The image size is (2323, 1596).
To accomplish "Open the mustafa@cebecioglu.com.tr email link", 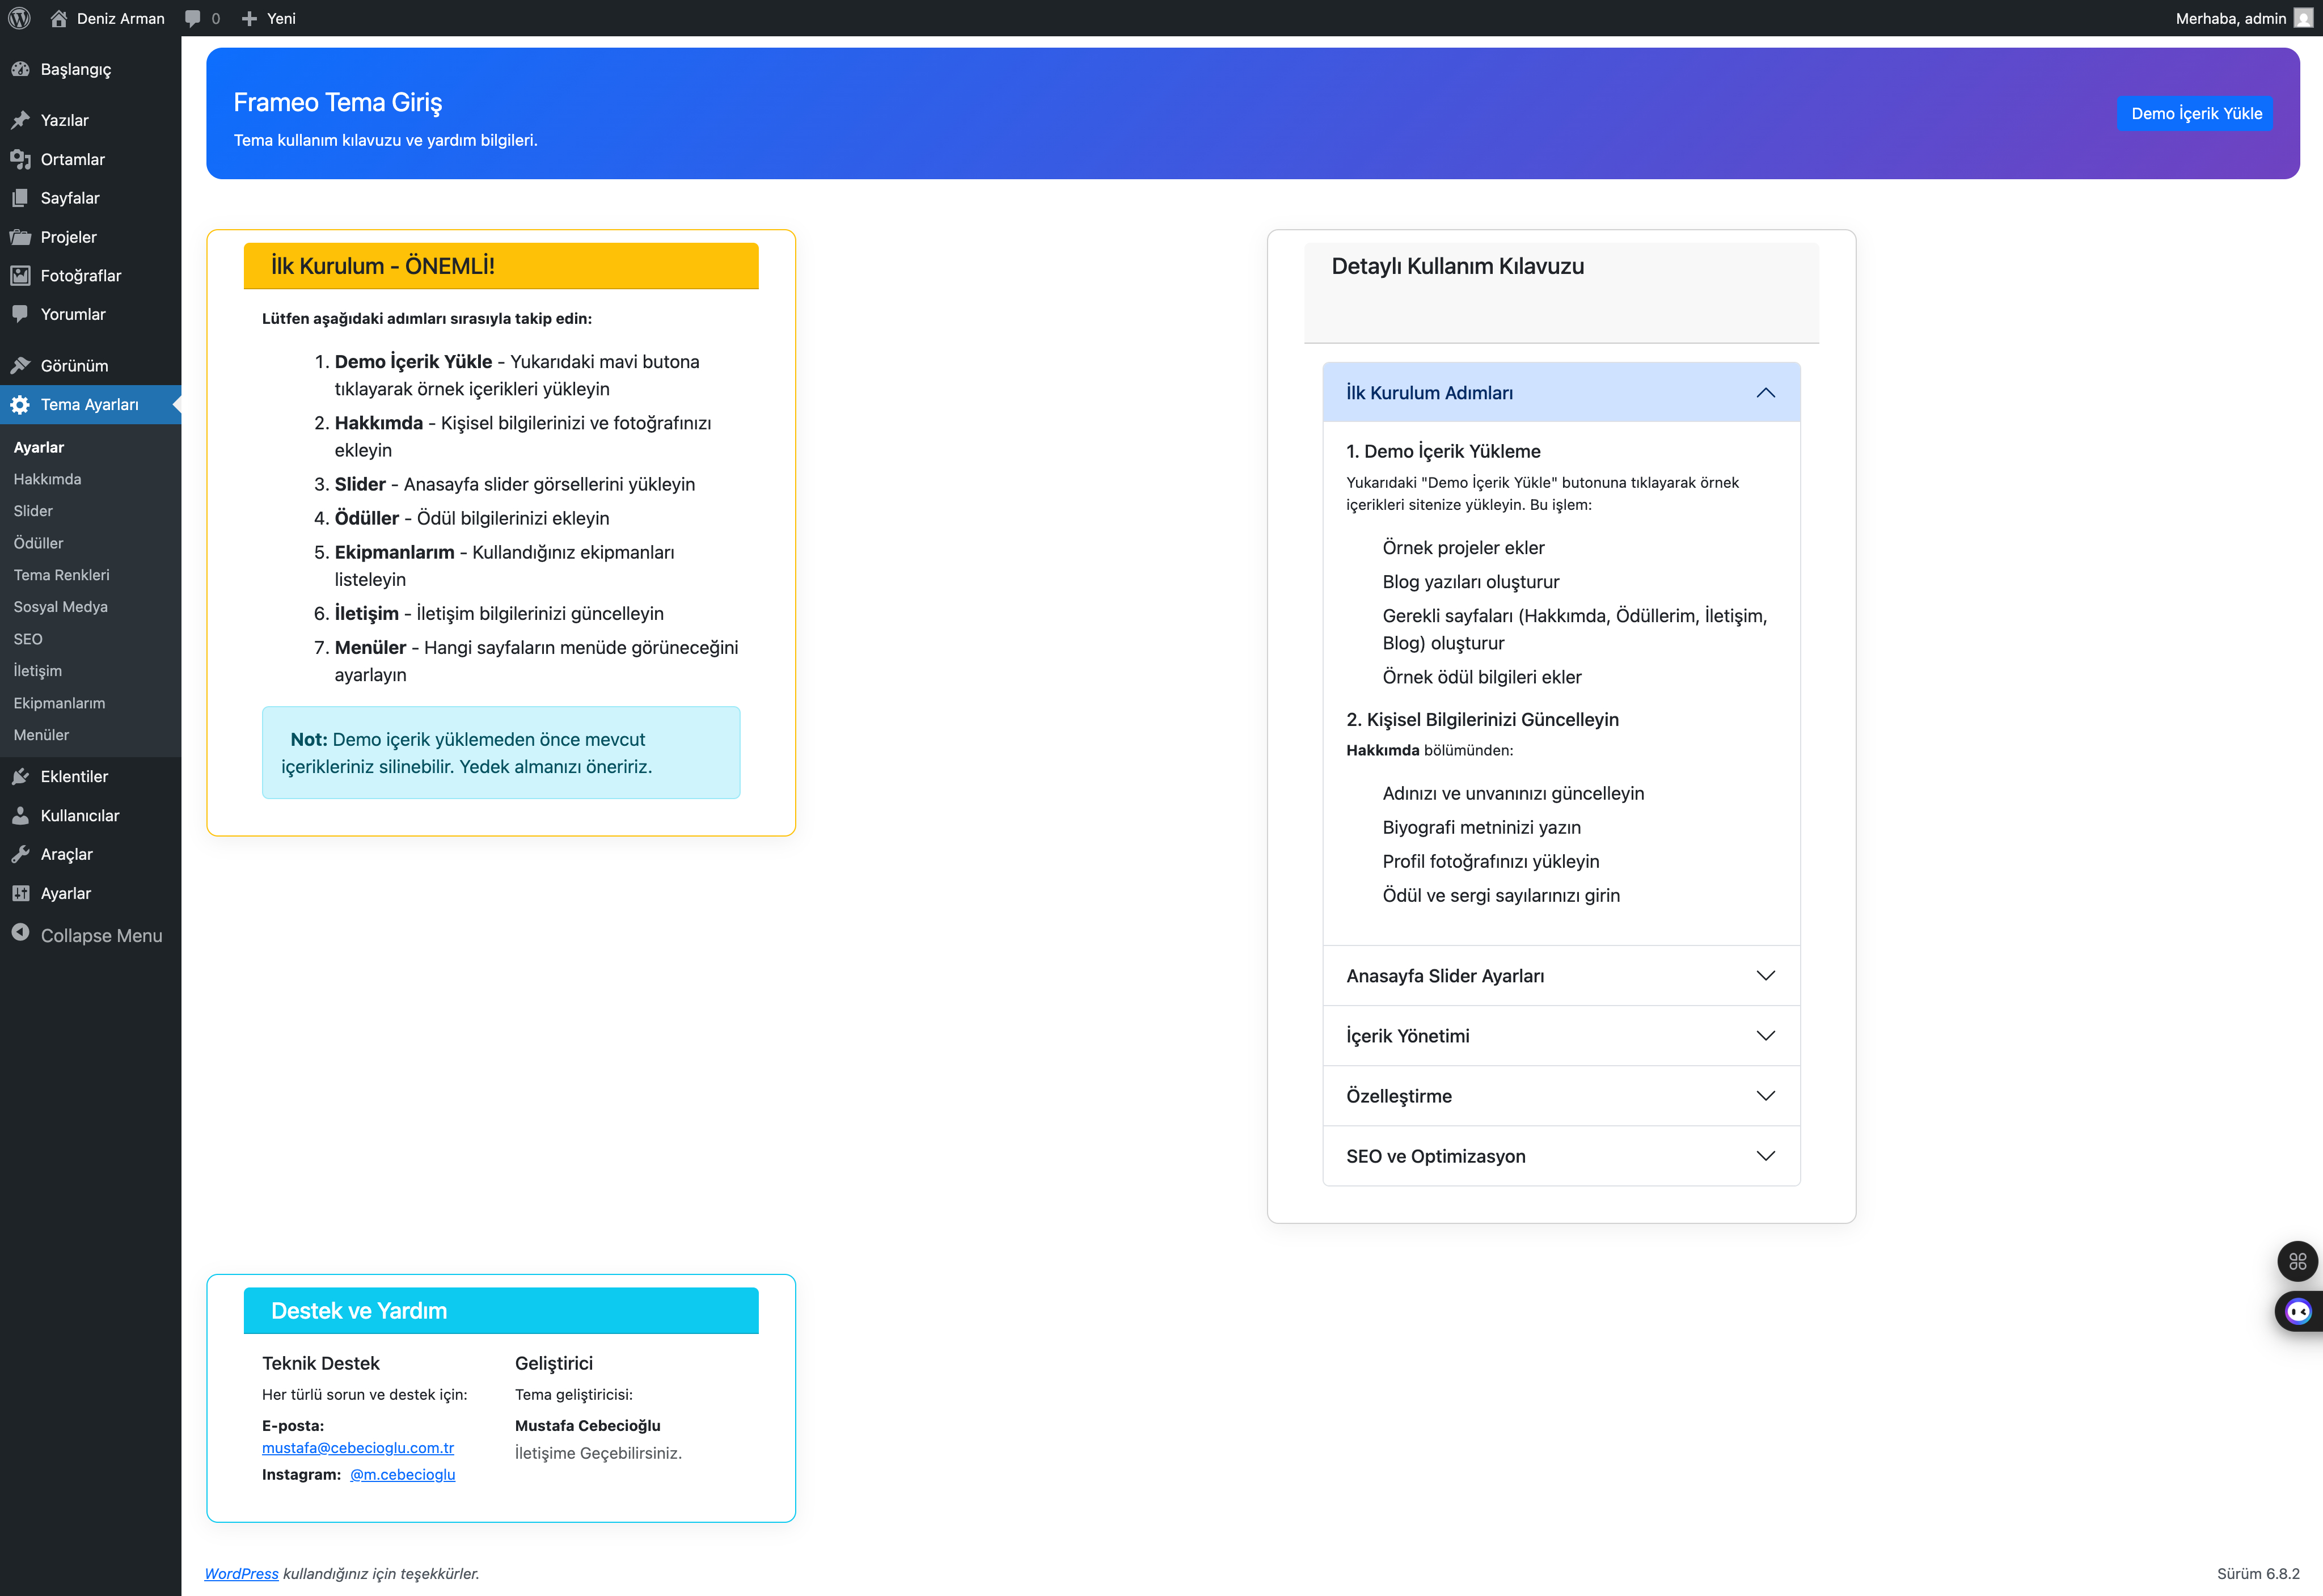I will tap(358, 1448).
